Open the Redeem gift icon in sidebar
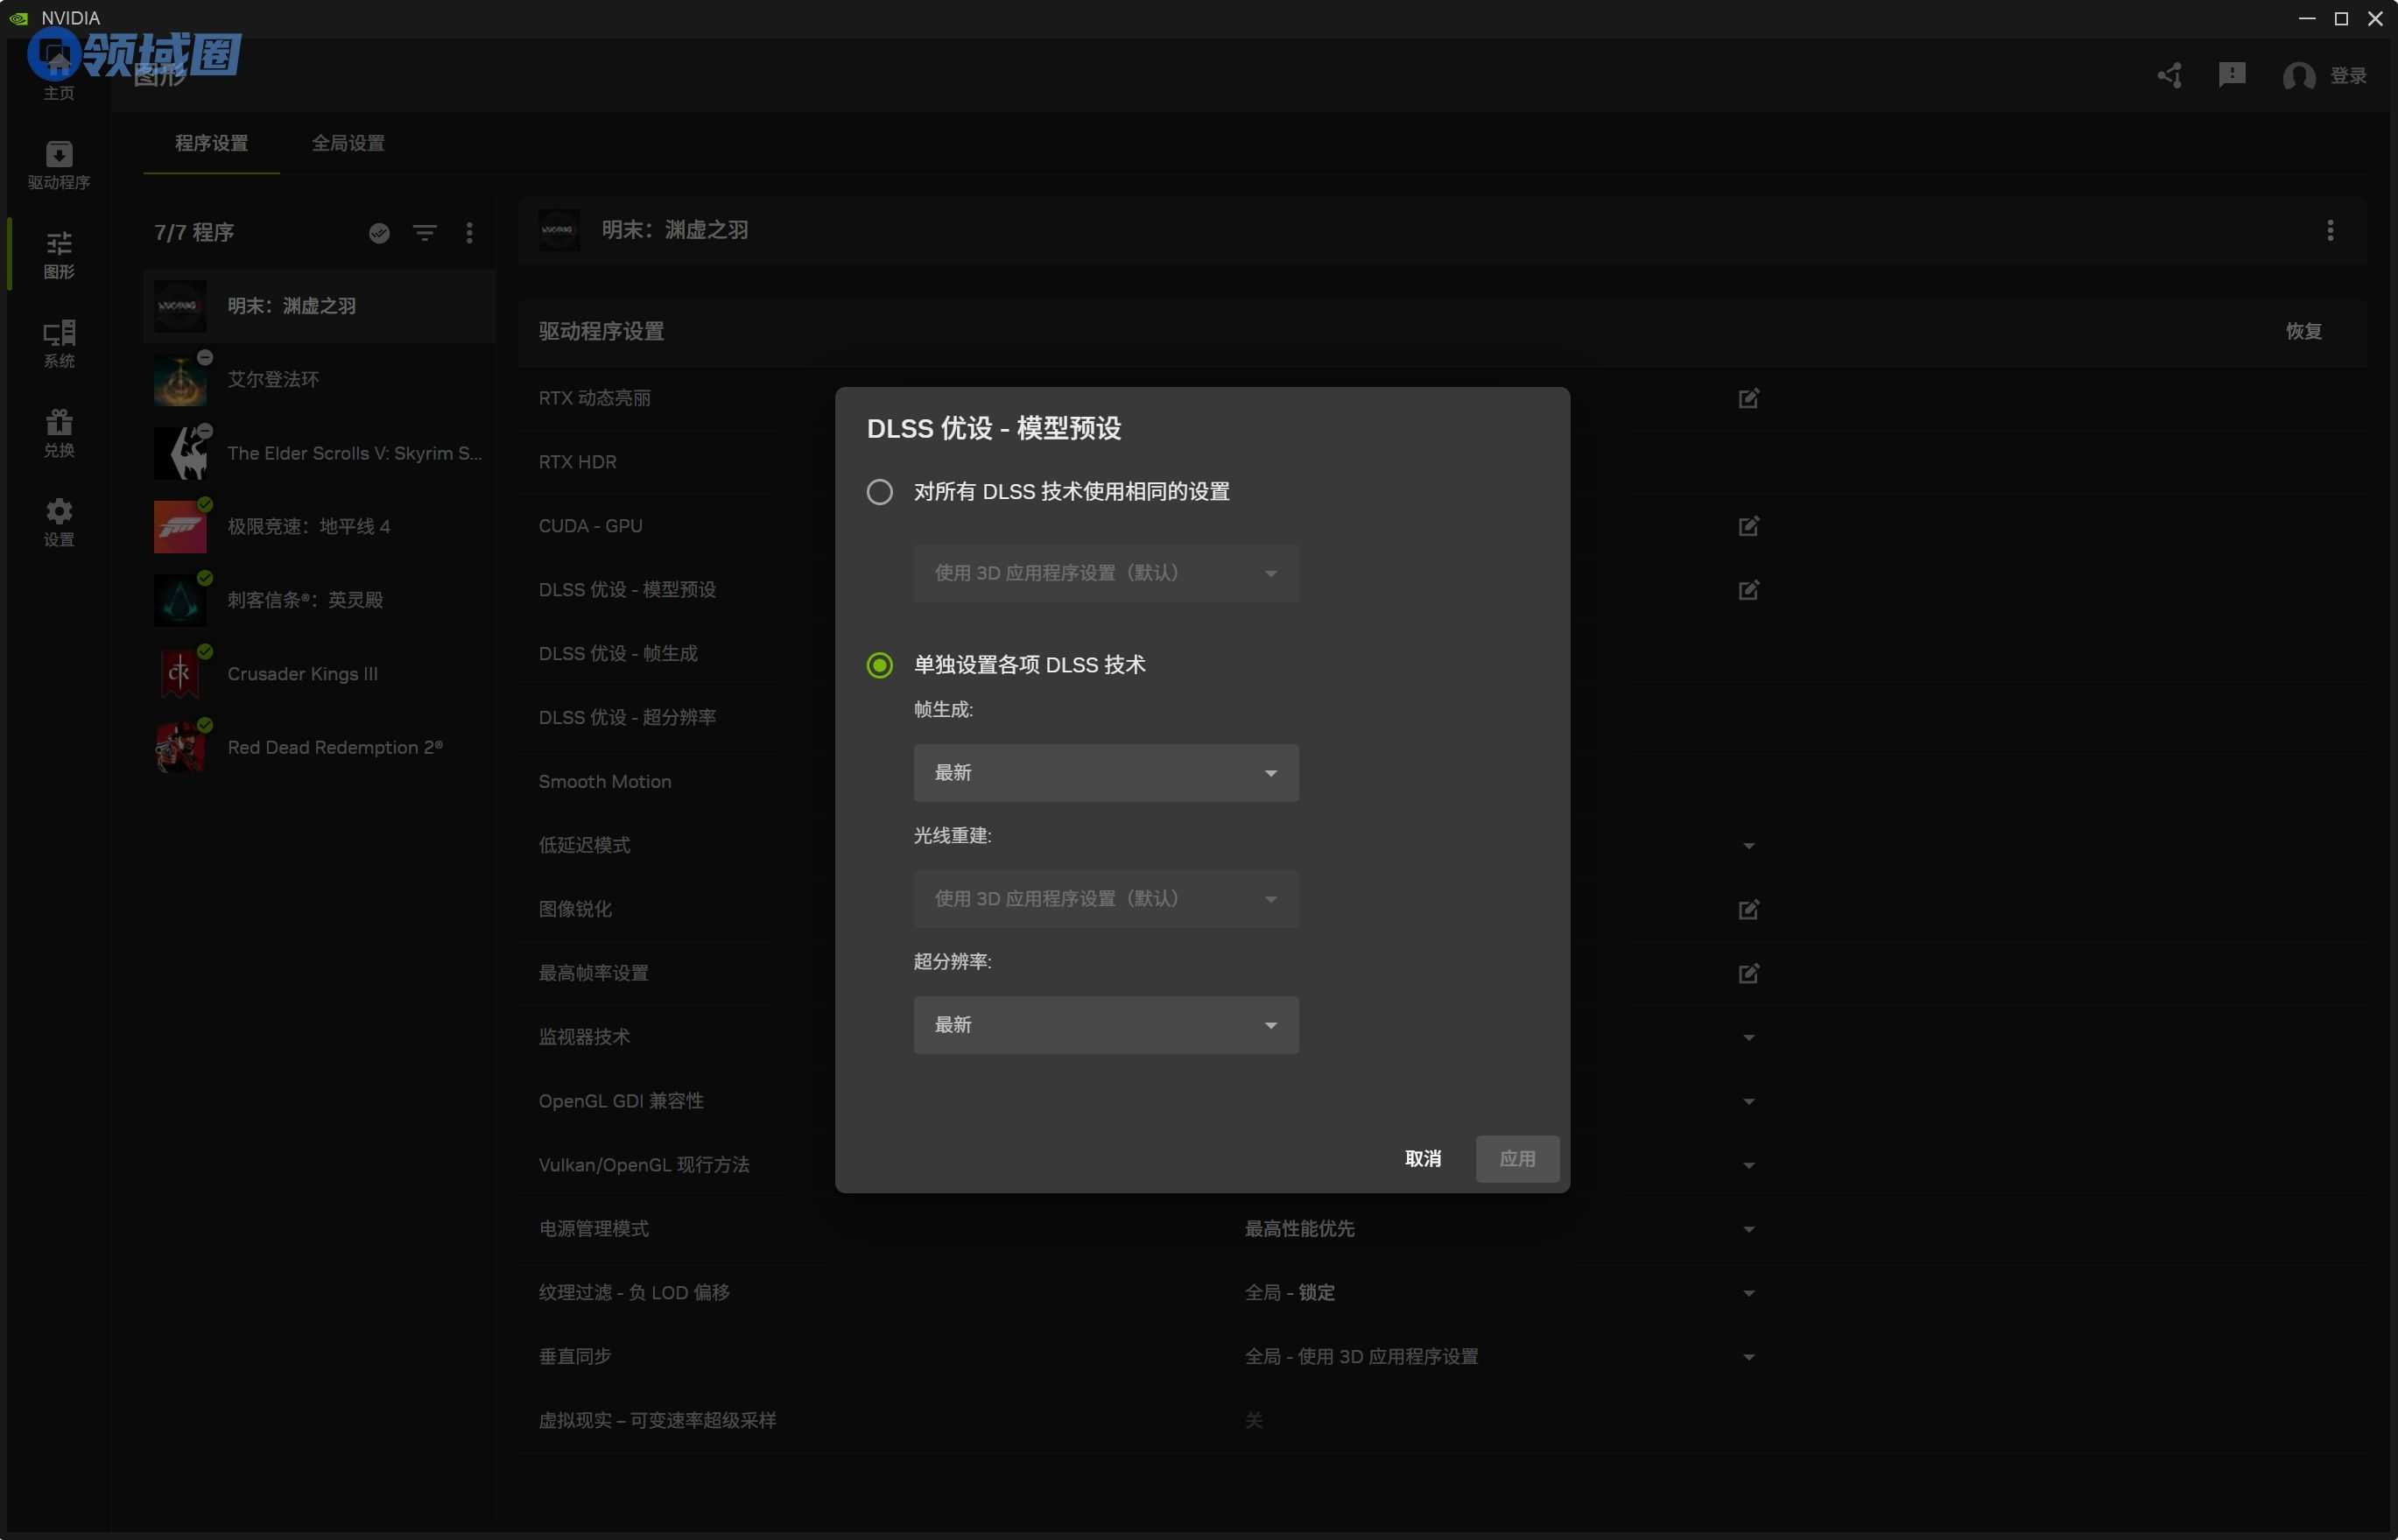 (58, 432)
